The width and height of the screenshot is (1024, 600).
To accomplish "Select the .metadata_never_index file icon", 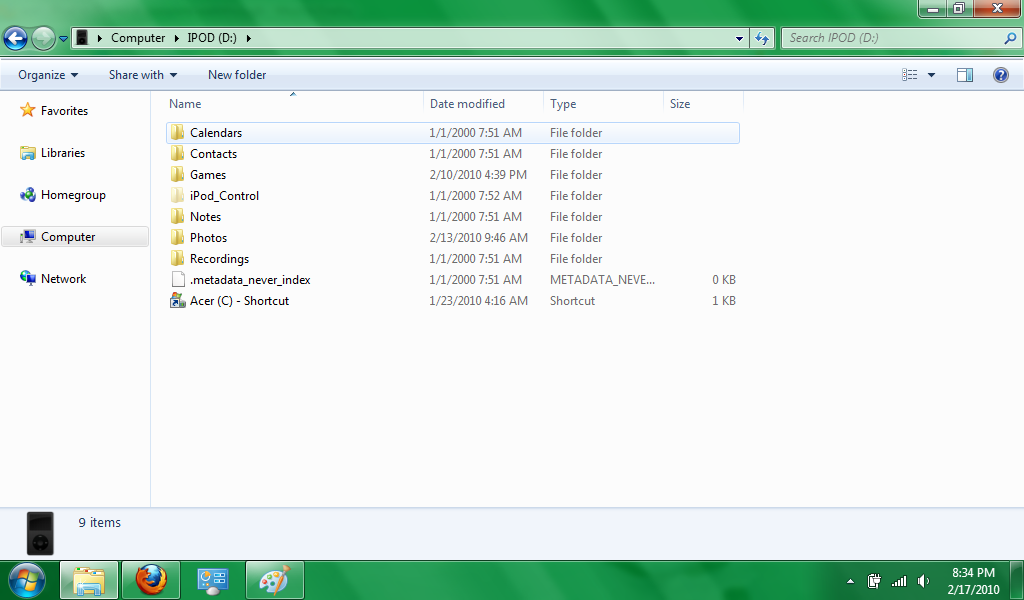I will [178, 279].
